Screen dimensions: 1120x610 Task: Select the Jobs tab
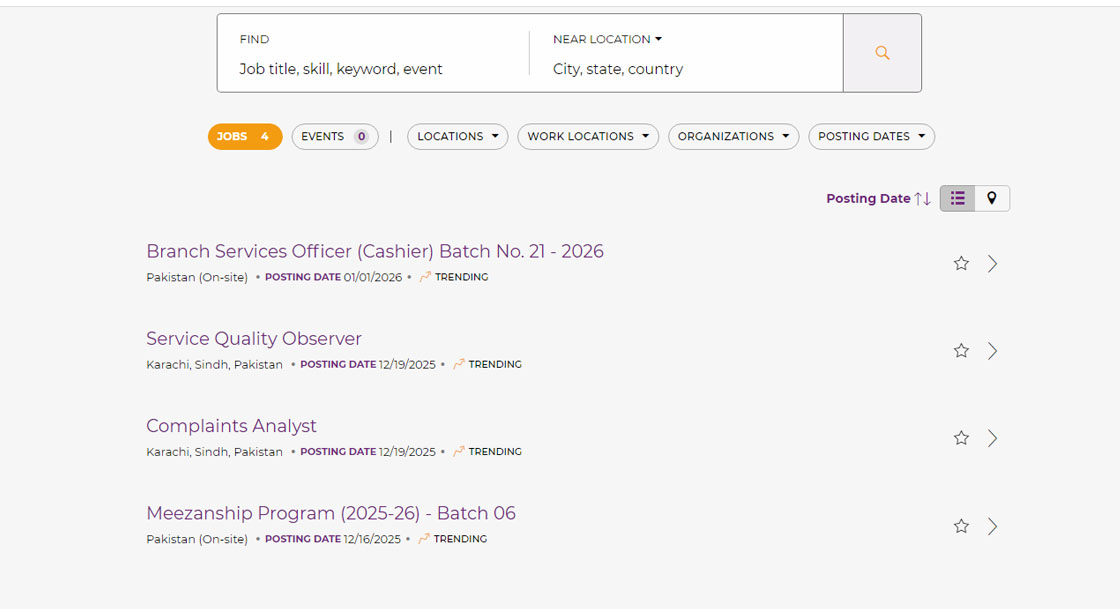tap(245, 137)
